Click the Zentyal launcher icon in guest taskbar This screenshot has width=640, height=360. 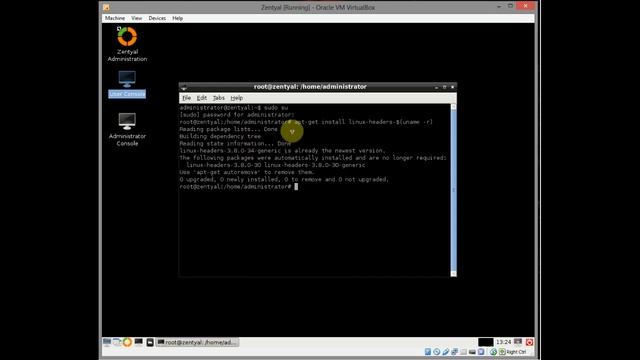pyautogui.click(x=127, y=342)
